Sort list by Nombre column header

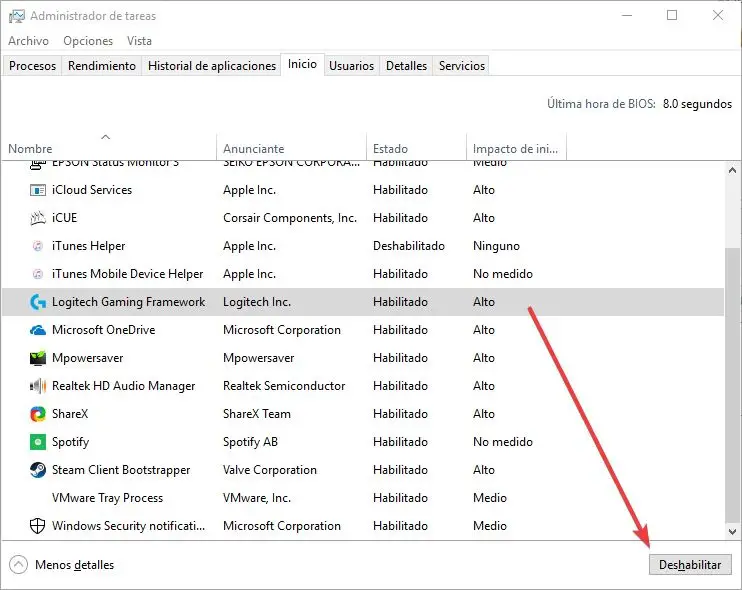click(x=30, y=149)
